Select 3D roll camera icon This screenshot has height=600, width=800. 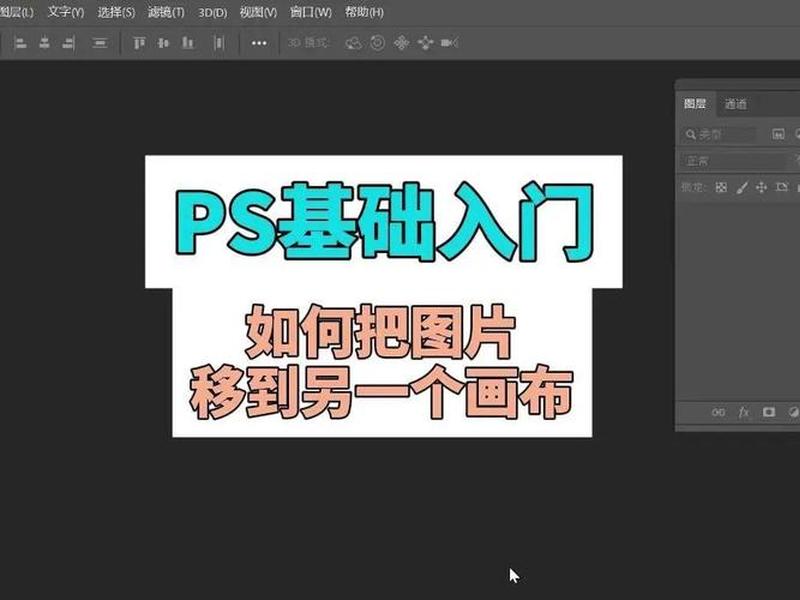coord(378,43)
